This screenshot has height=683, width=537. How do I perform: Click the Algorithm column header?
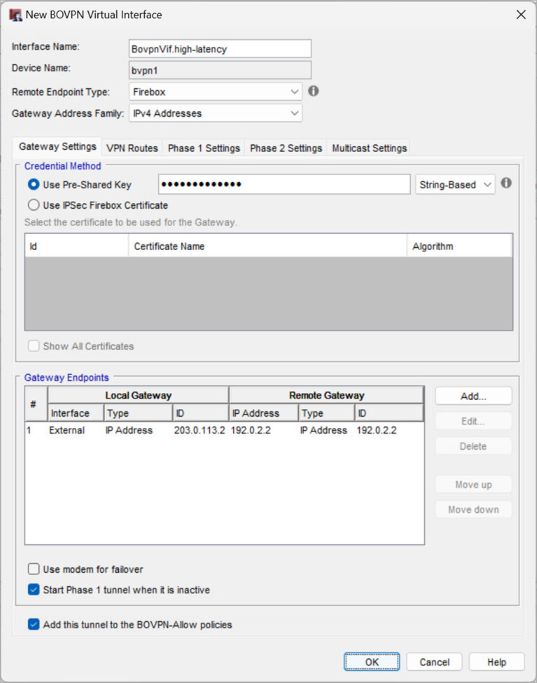point(459,246)
